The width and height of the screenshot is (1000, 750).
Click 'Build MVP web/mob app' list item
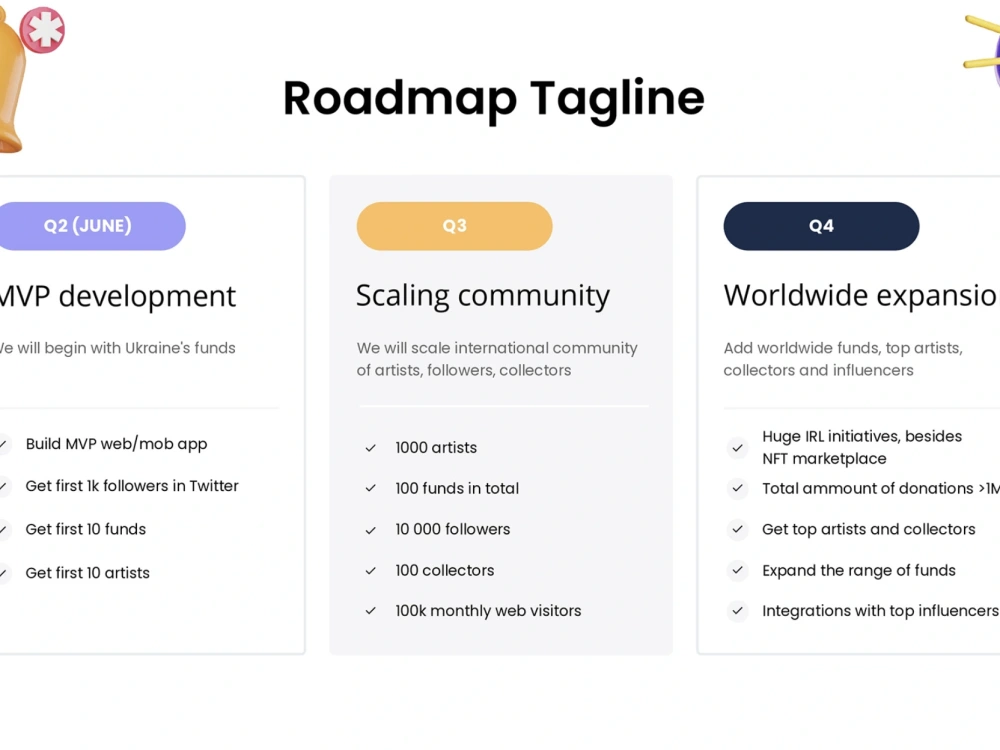tap(116, 444)
